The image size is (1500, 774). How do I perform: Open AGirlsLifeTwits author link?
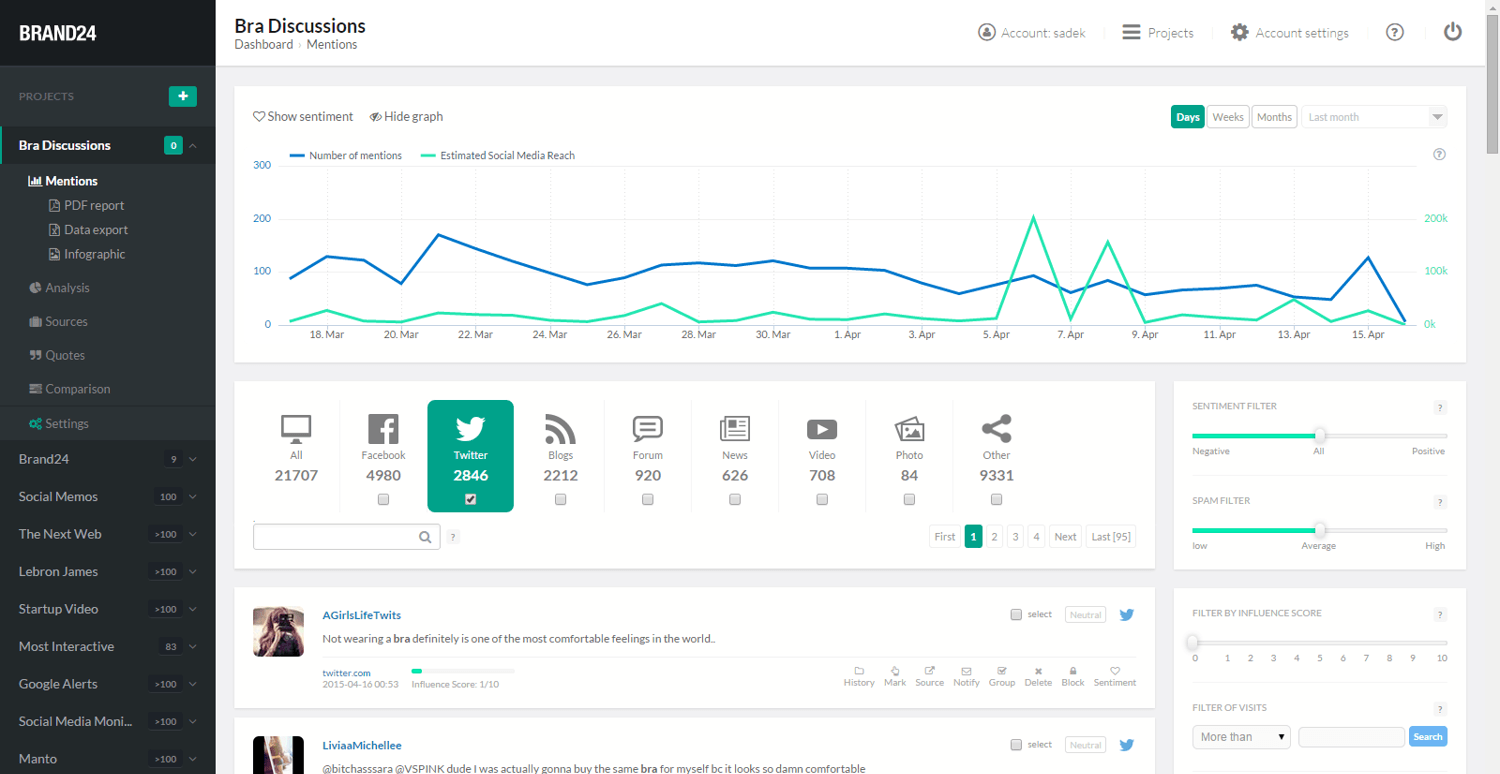(362, 615)
